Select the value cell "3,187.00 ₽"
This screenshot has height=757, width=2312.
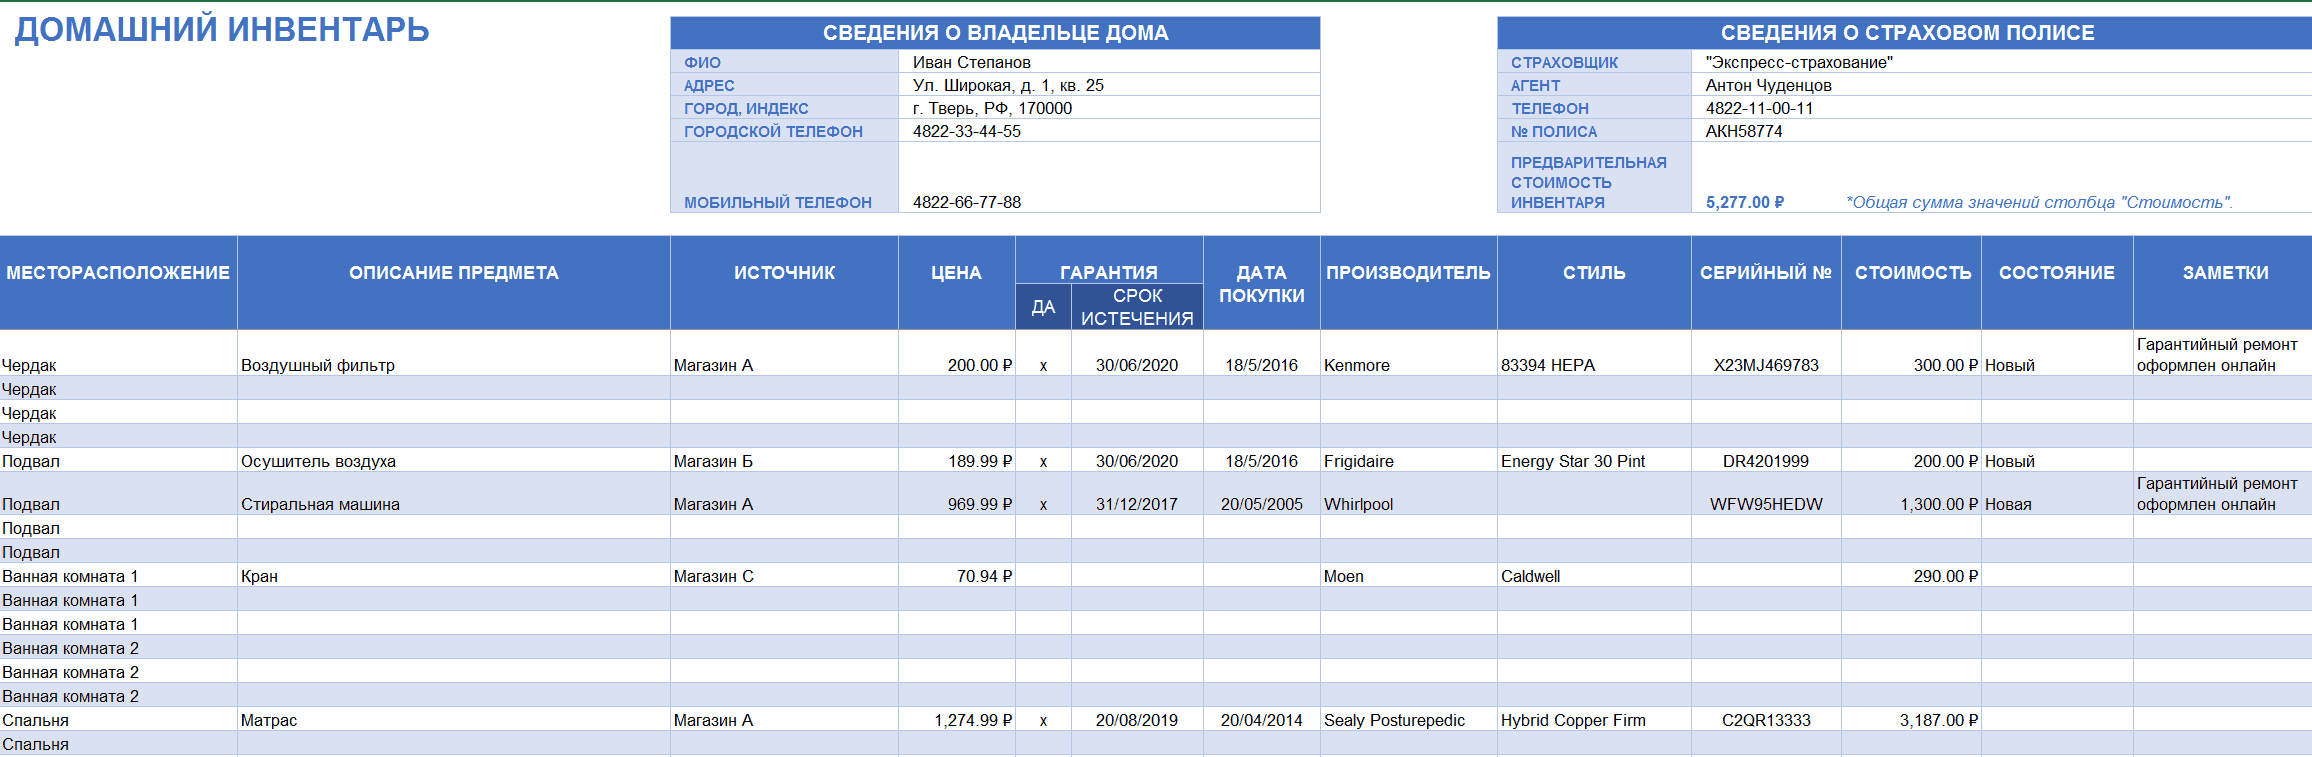coord(1912,720)
